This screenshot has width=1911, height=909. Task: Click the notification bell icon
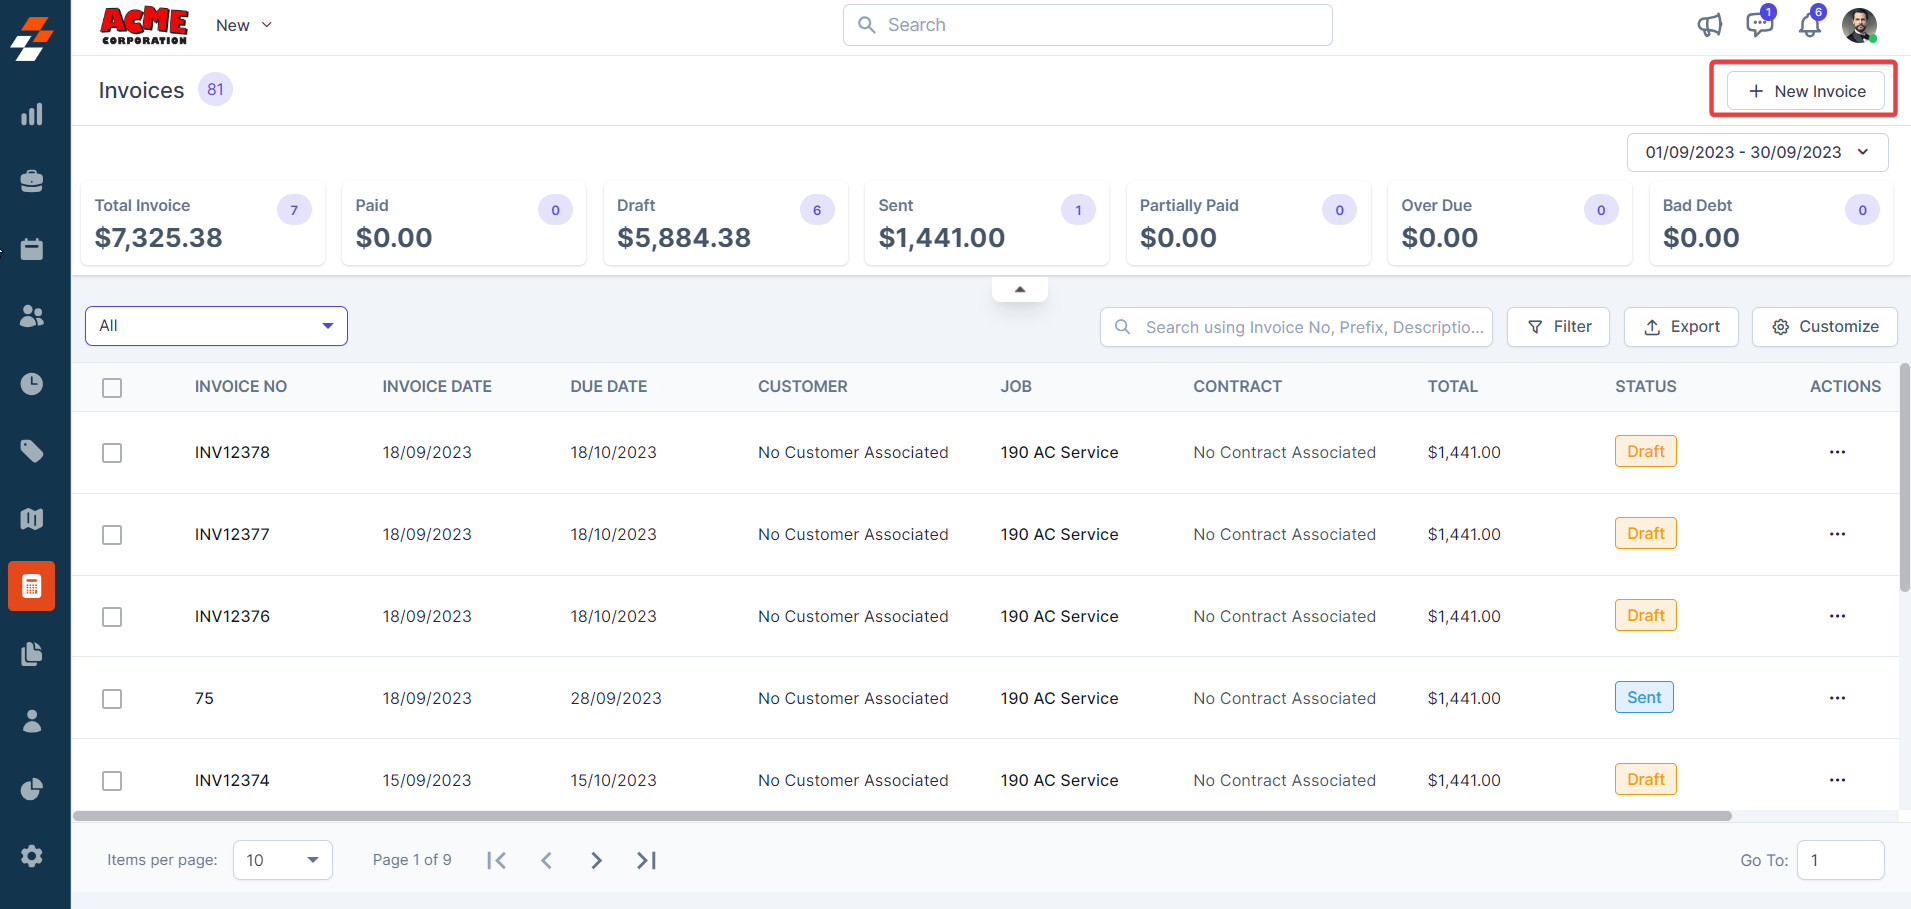(1810, 25)
